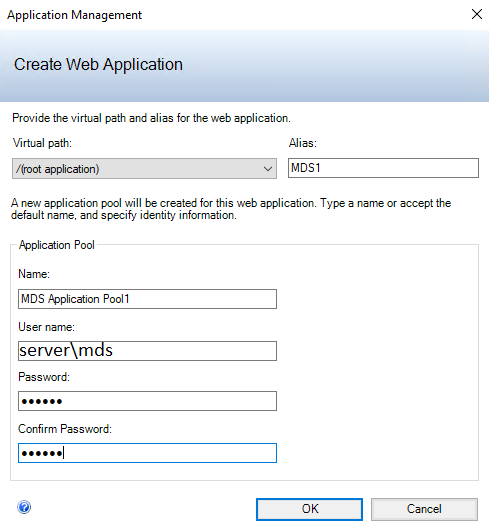Click the 'Virtual path:' label

[x=42, y=143]
